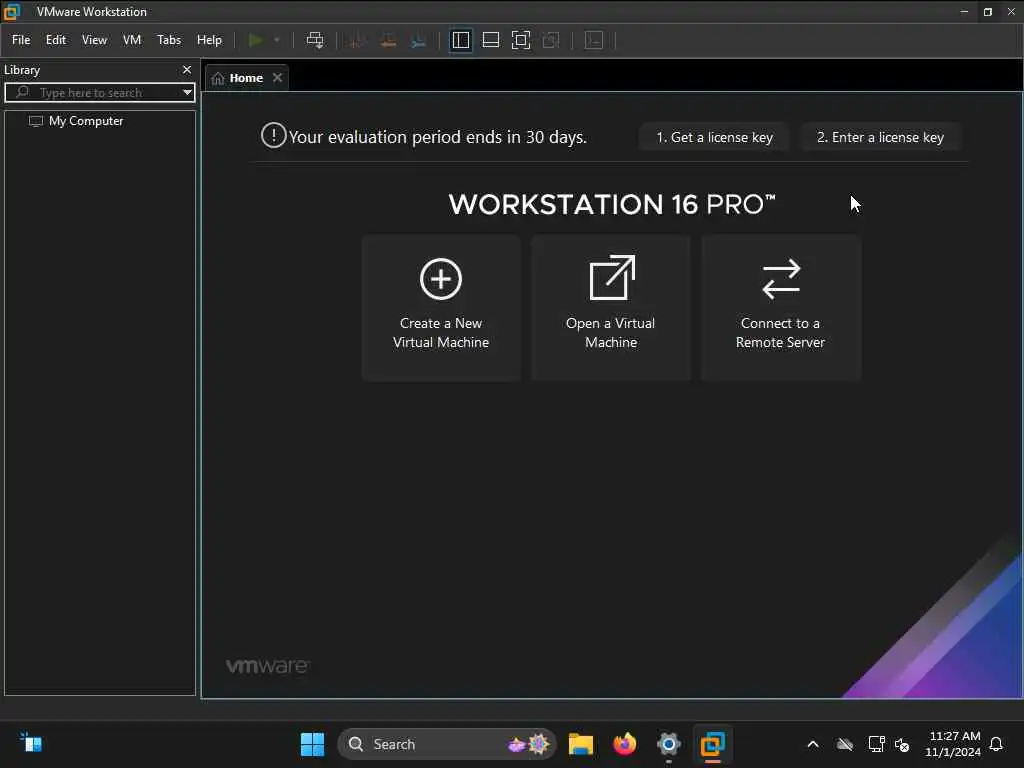Open the Edit menu
1024x768 pixels.
tap(56, 40)
